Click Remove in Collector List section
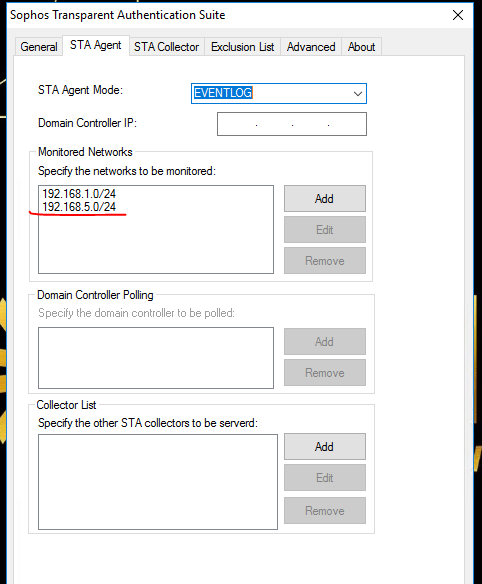Screen dimensions: 482x584 point(325,511)
